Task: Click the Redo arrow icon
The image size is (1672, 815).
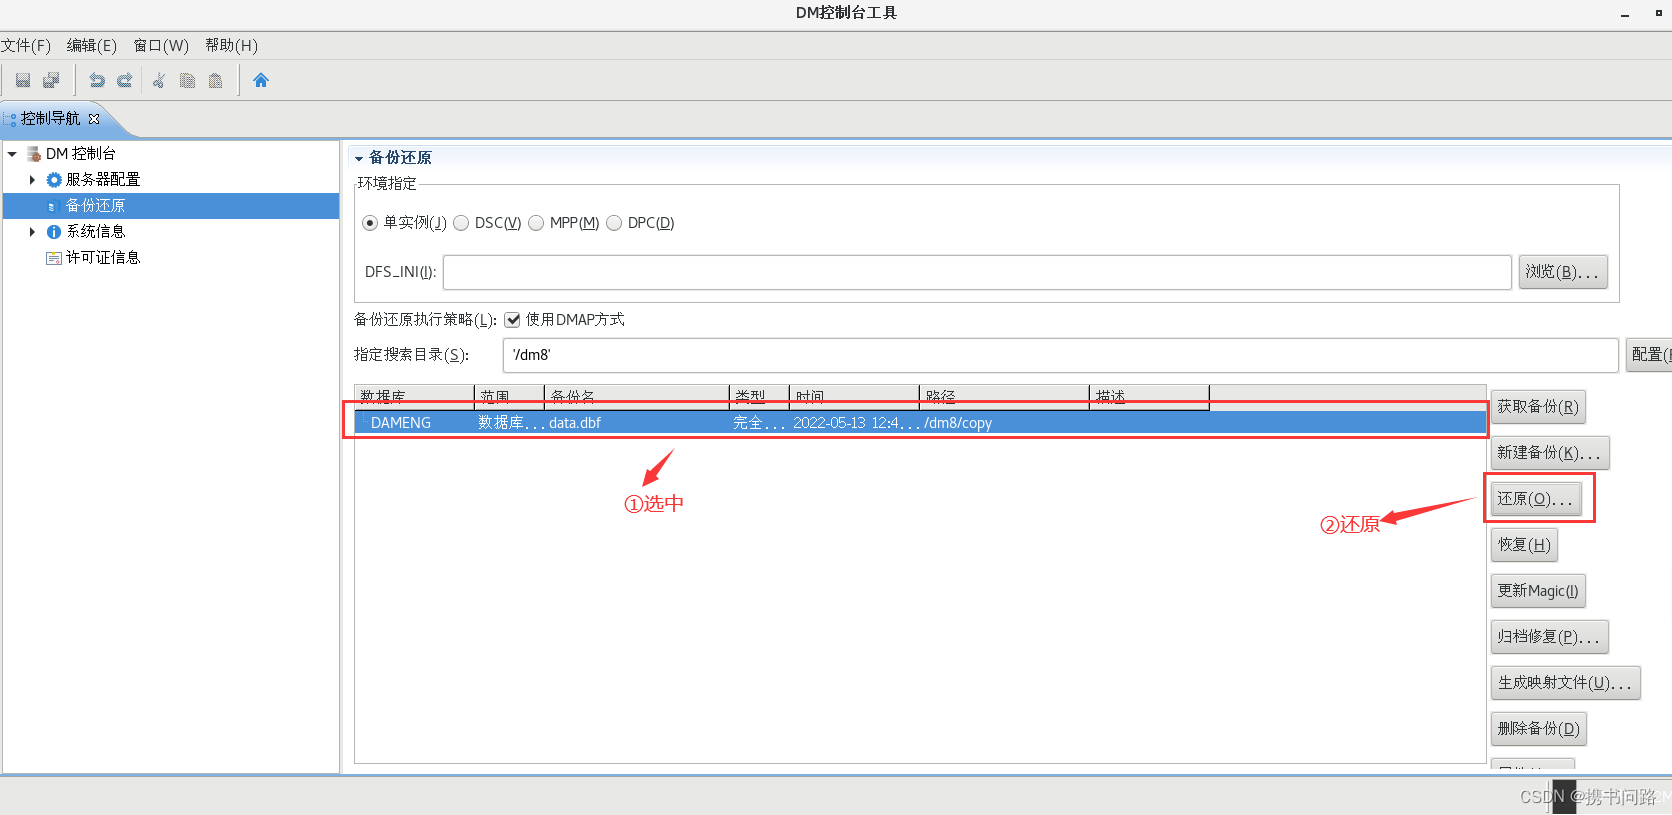Action: click(125, 80)
